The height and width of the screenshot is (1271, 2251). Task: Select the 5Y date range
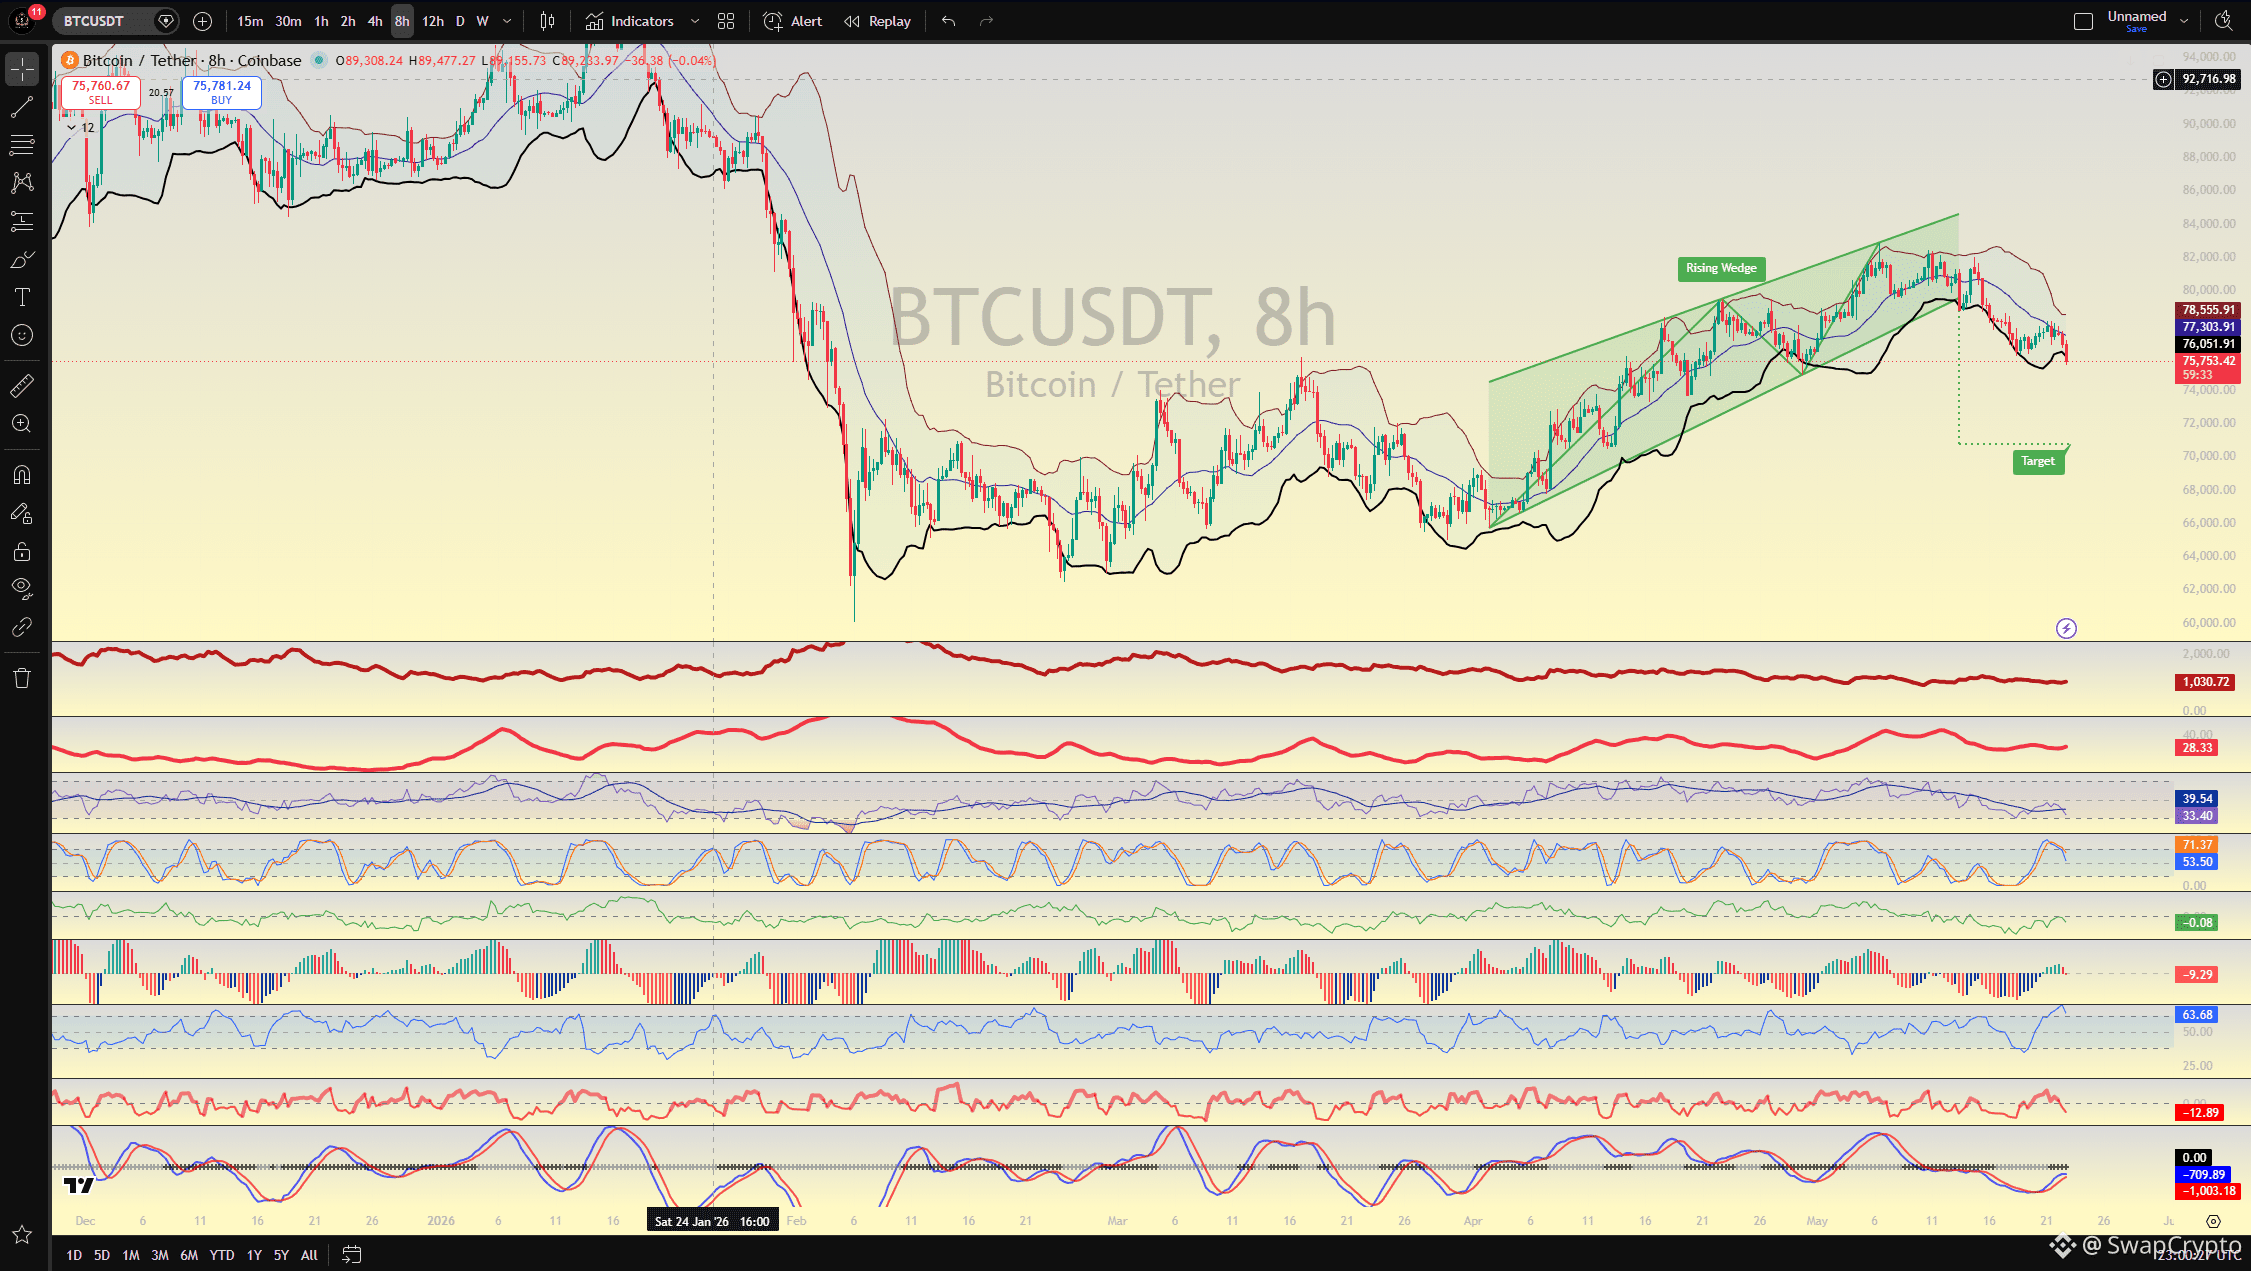tap(281, 1255)
